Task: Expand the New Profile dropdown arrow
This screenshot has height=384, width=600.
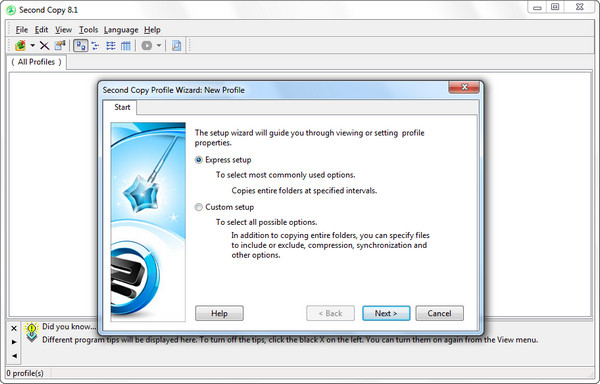Action: coord(33,46)
